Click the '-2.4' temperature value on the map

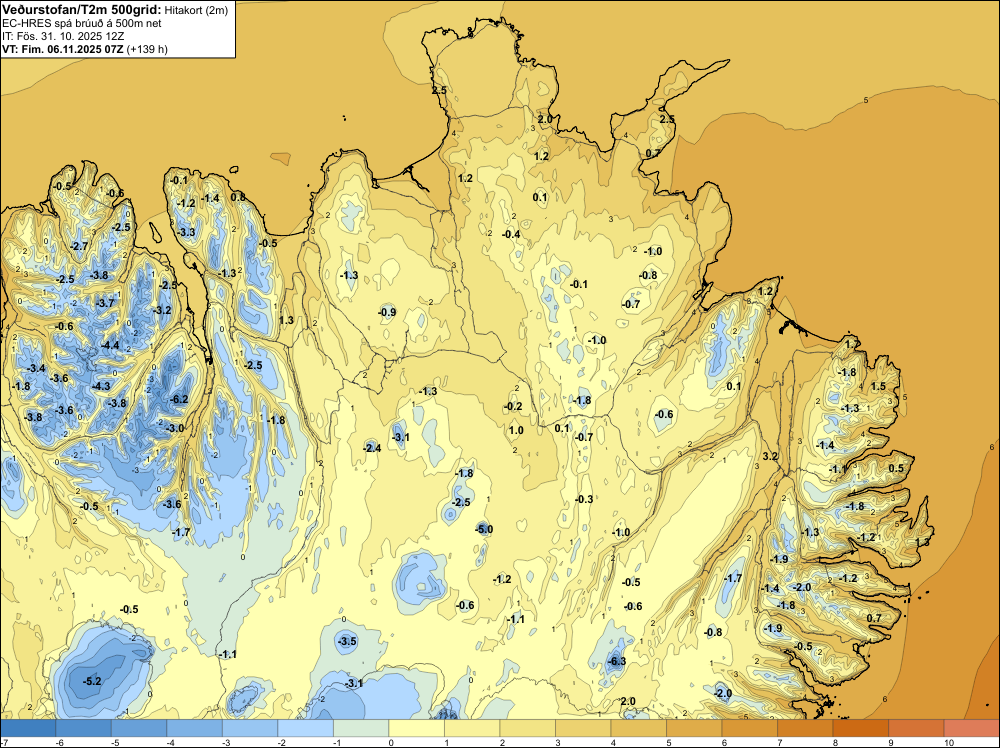tap(372, 448)
